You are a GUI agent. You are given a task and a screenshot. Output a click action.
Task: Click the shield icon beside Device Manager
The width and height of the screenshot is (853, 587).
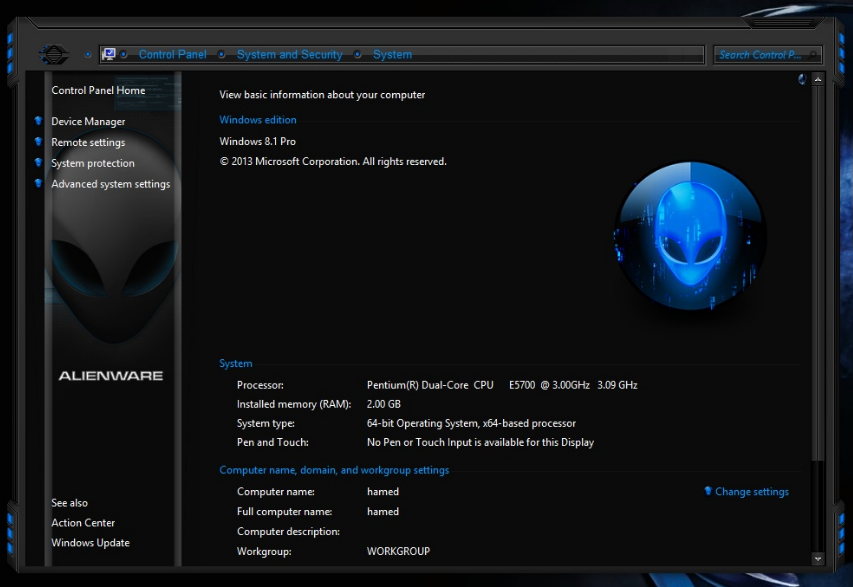[x=38, y=121]
